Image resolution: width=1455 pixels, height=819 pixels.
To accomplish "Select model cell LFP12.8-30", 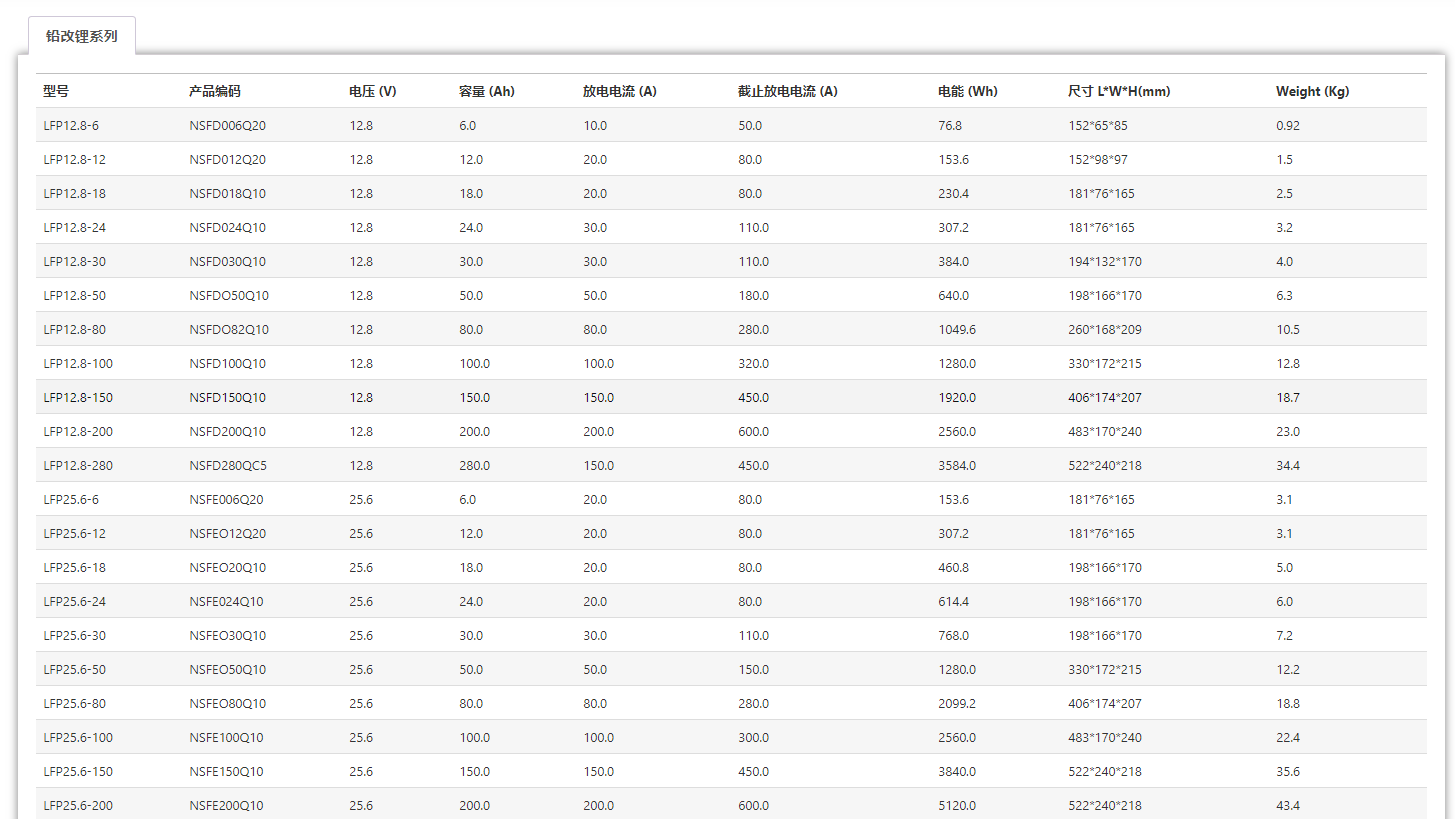I will click(74, 261).
